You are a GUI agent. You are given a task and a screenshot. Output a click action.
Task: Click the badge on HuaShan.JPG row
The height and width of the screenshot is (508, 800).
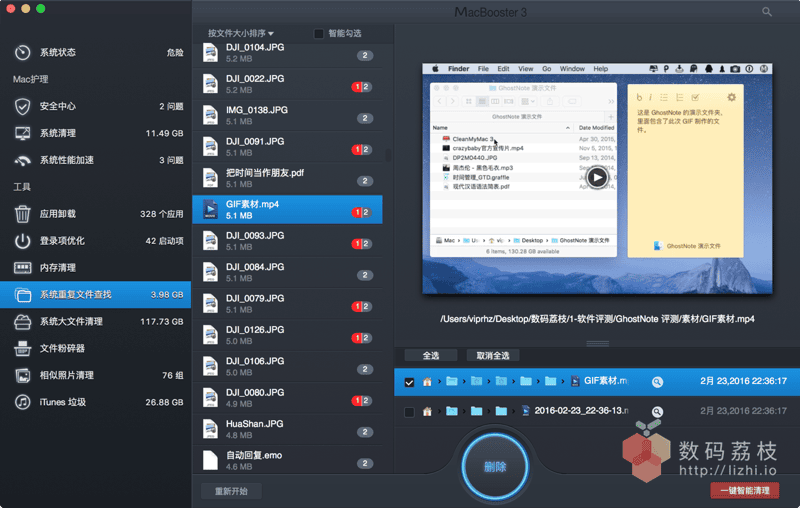(x=364, y=432)
